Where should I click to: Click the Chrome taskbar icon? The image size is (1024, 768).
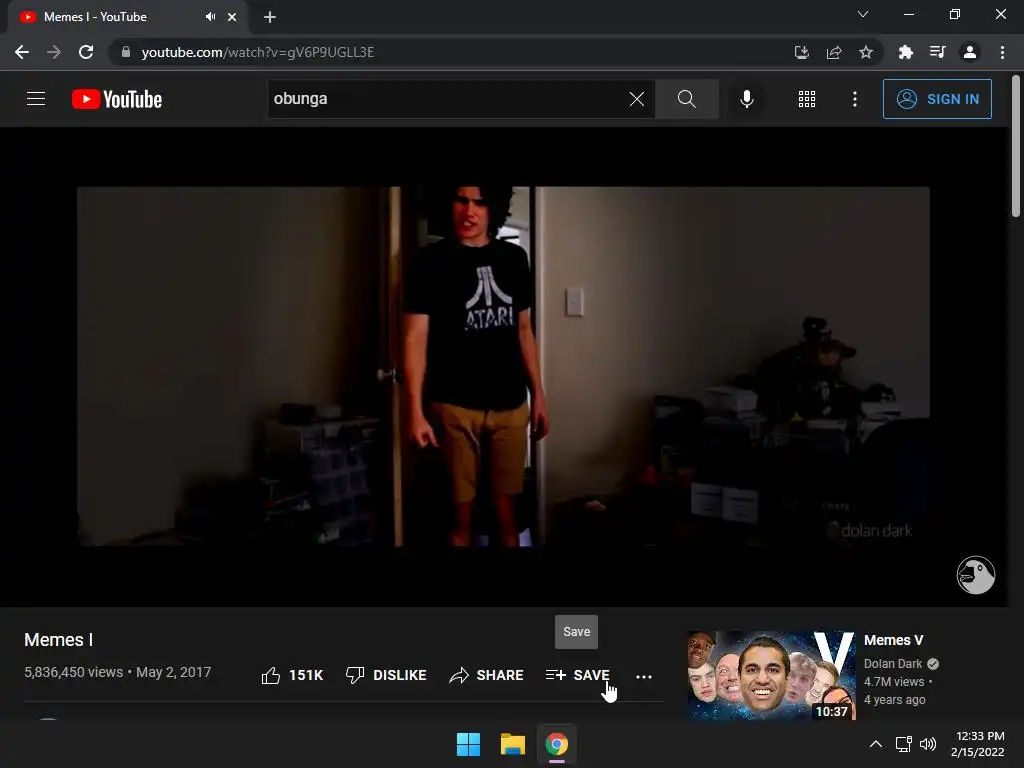556,744
